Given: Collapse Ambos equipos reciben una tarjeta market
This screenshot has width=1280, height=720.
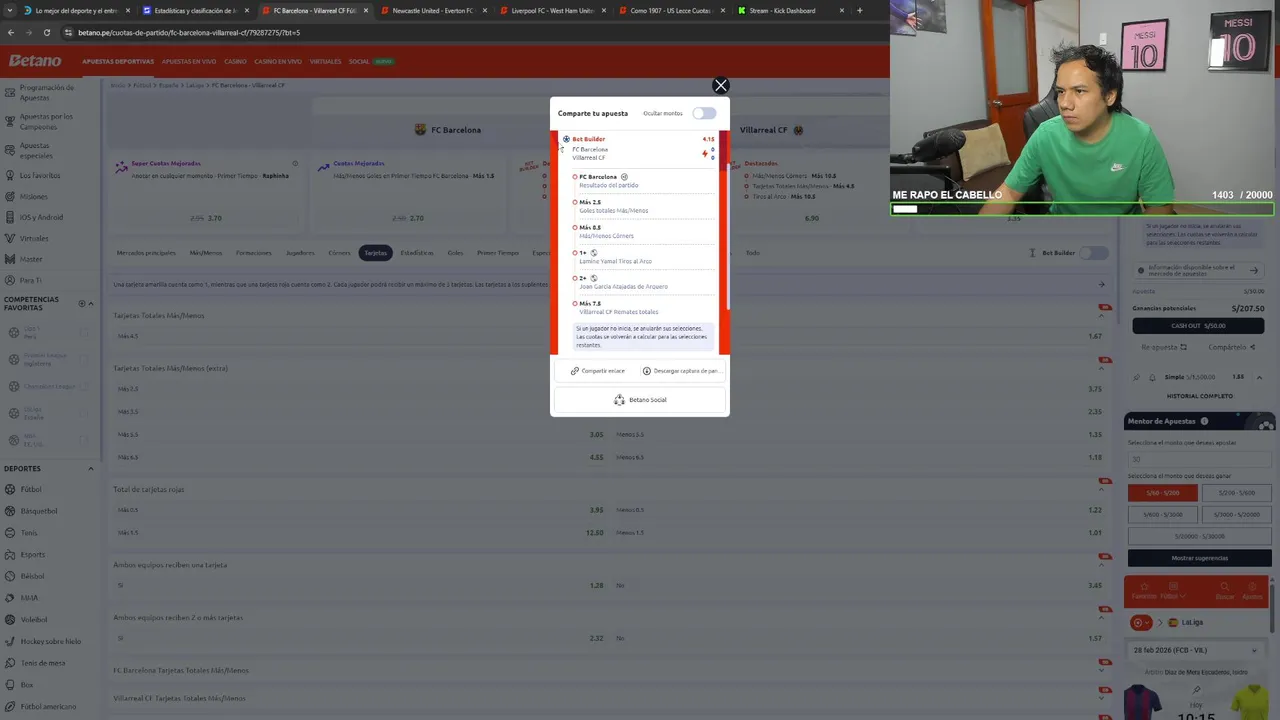Looking at the screenshot, I should (1102, 565).
